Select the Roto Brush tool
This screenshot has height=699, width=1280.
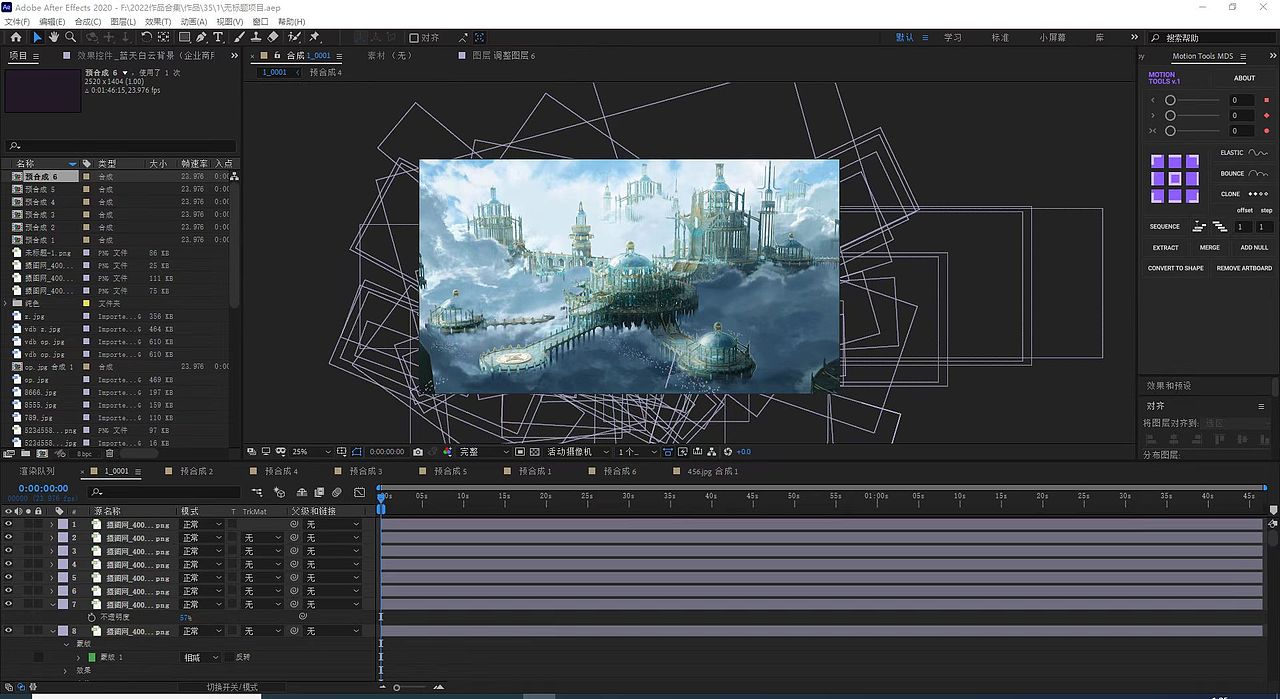click(294, 37)
